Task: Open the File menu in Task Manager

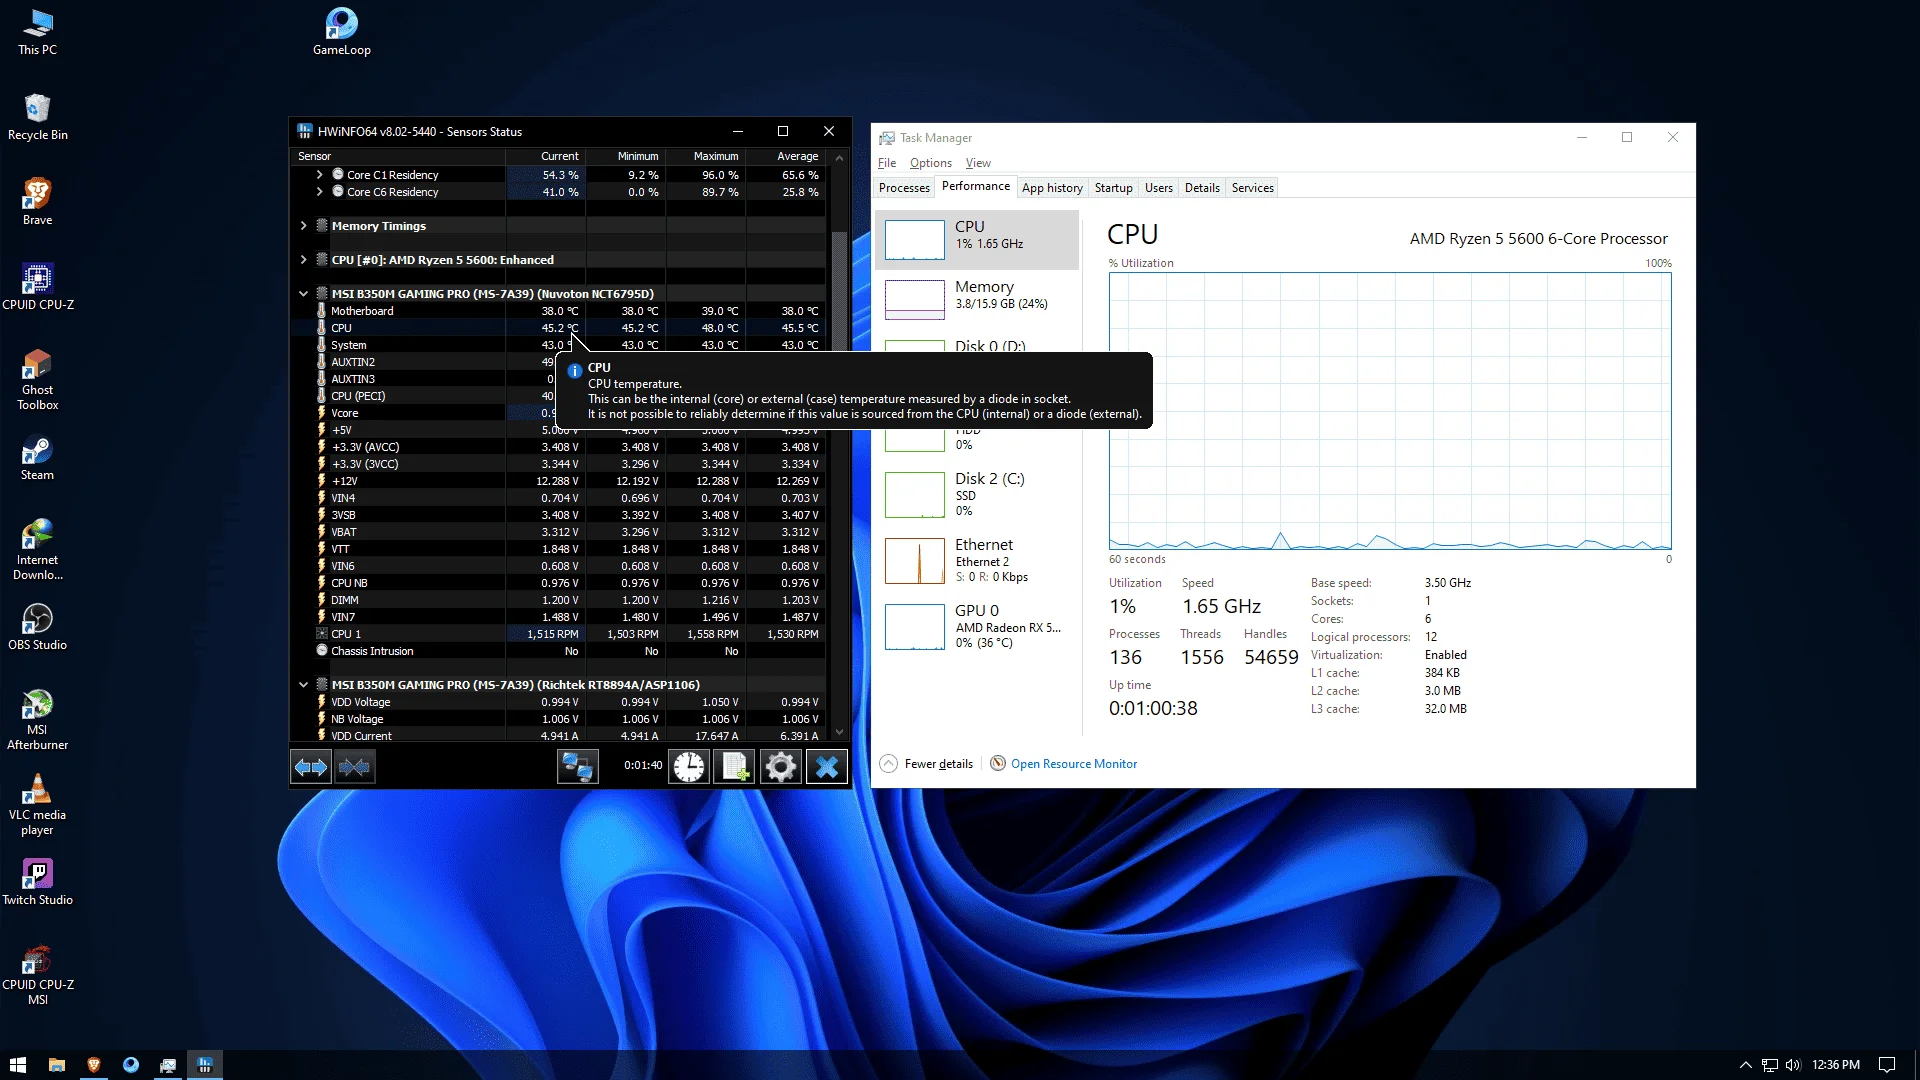Action: point(887,163)
